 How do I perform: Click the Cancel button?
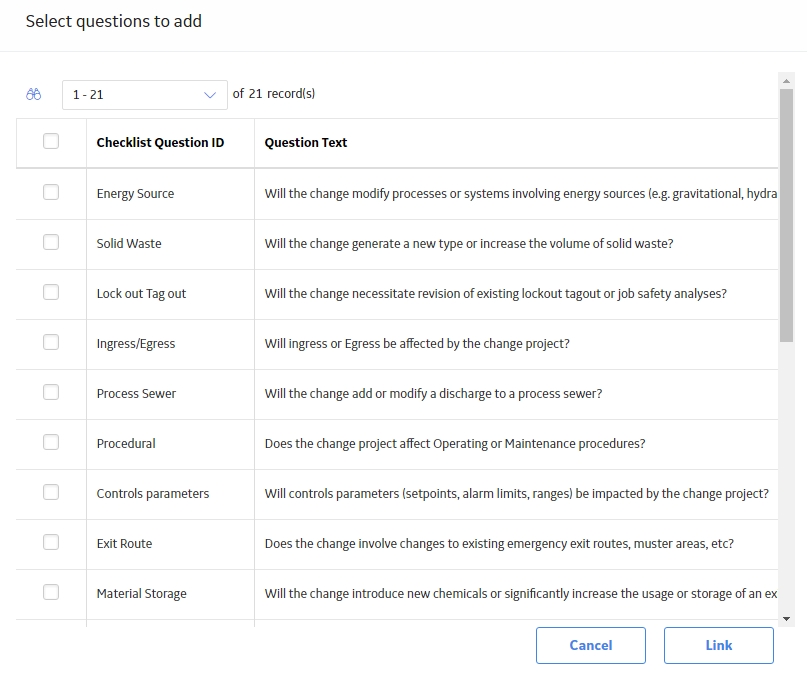point(591,645)
